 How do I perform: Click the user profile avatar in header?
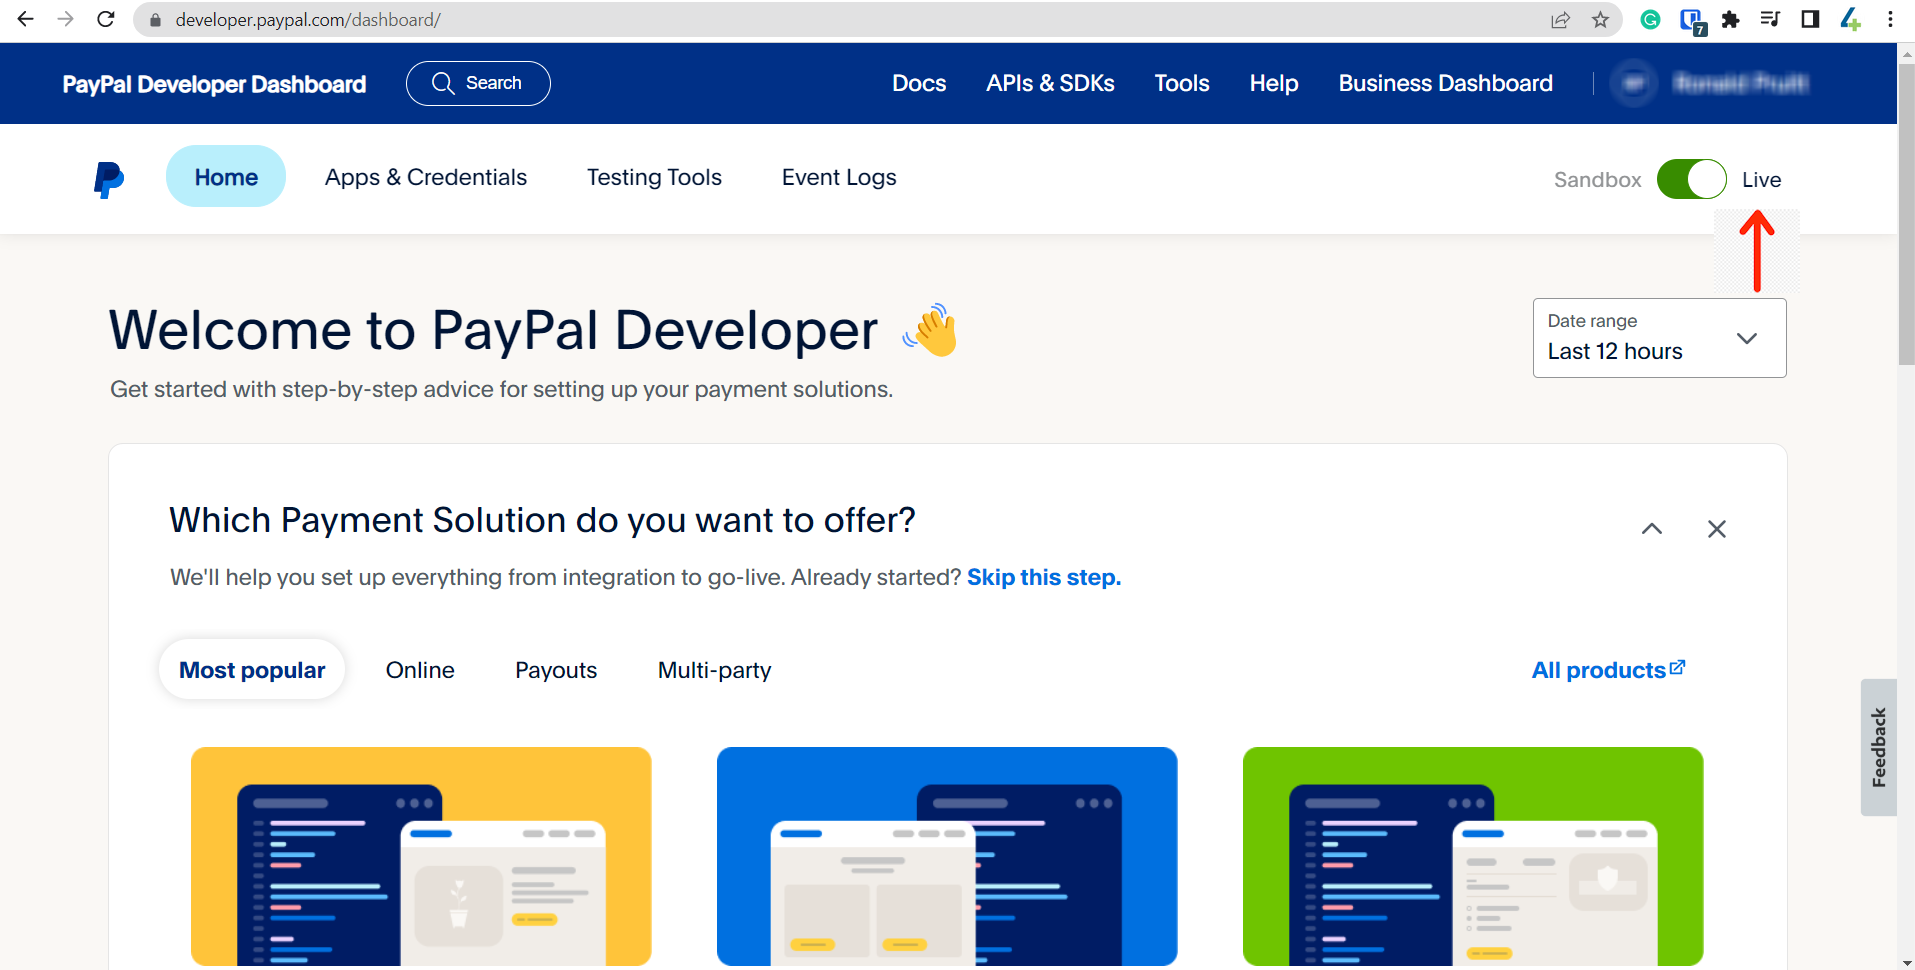pos(1634,83)
